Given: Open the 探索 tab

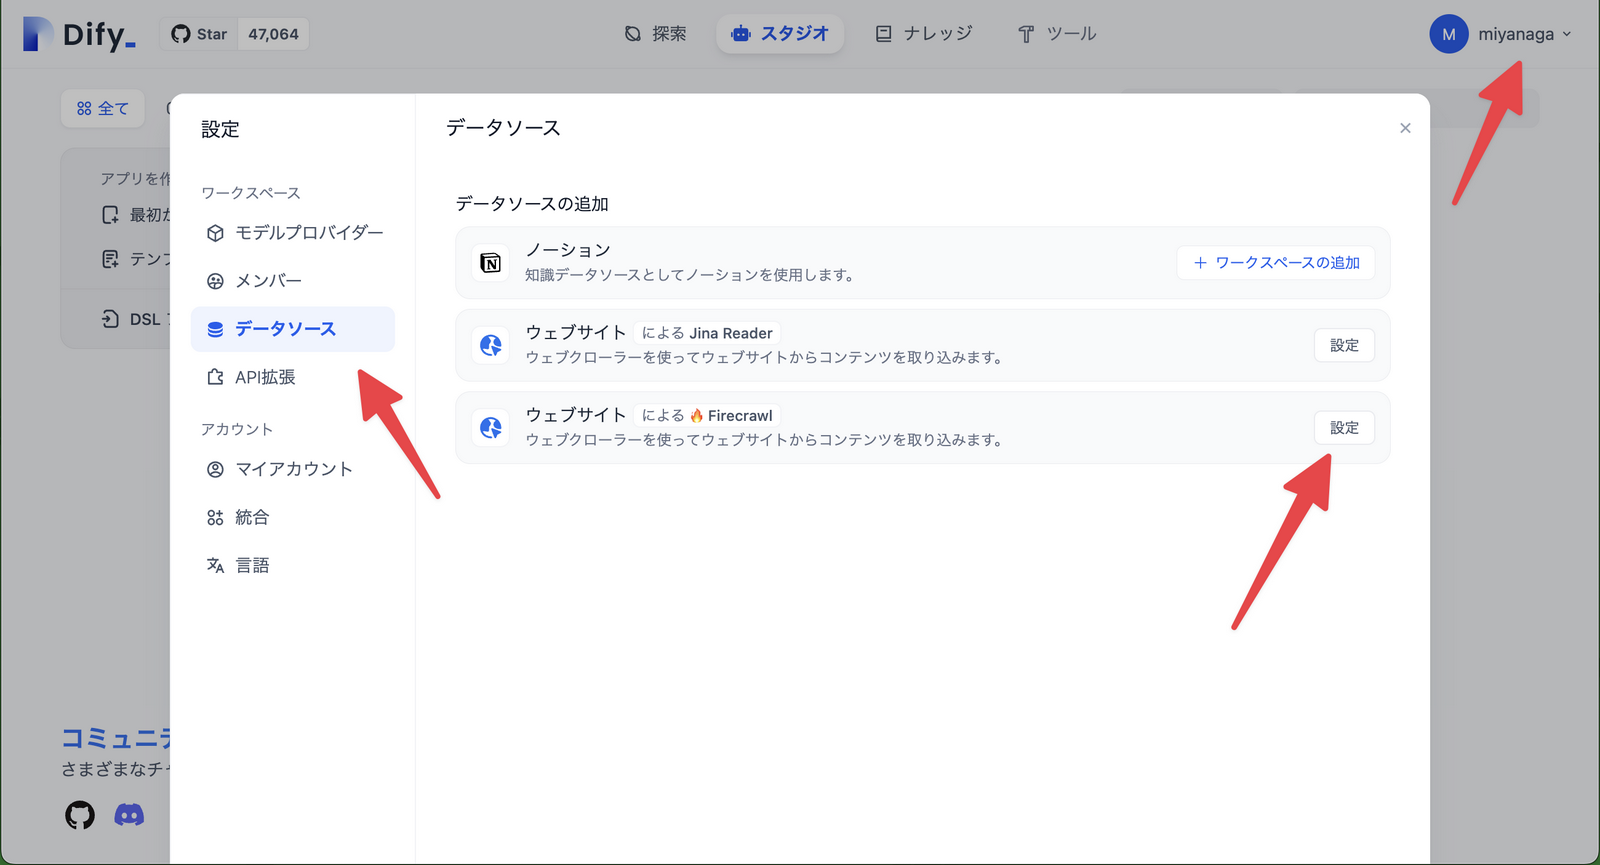Looking at the screenshot, I should coord(656,34).
